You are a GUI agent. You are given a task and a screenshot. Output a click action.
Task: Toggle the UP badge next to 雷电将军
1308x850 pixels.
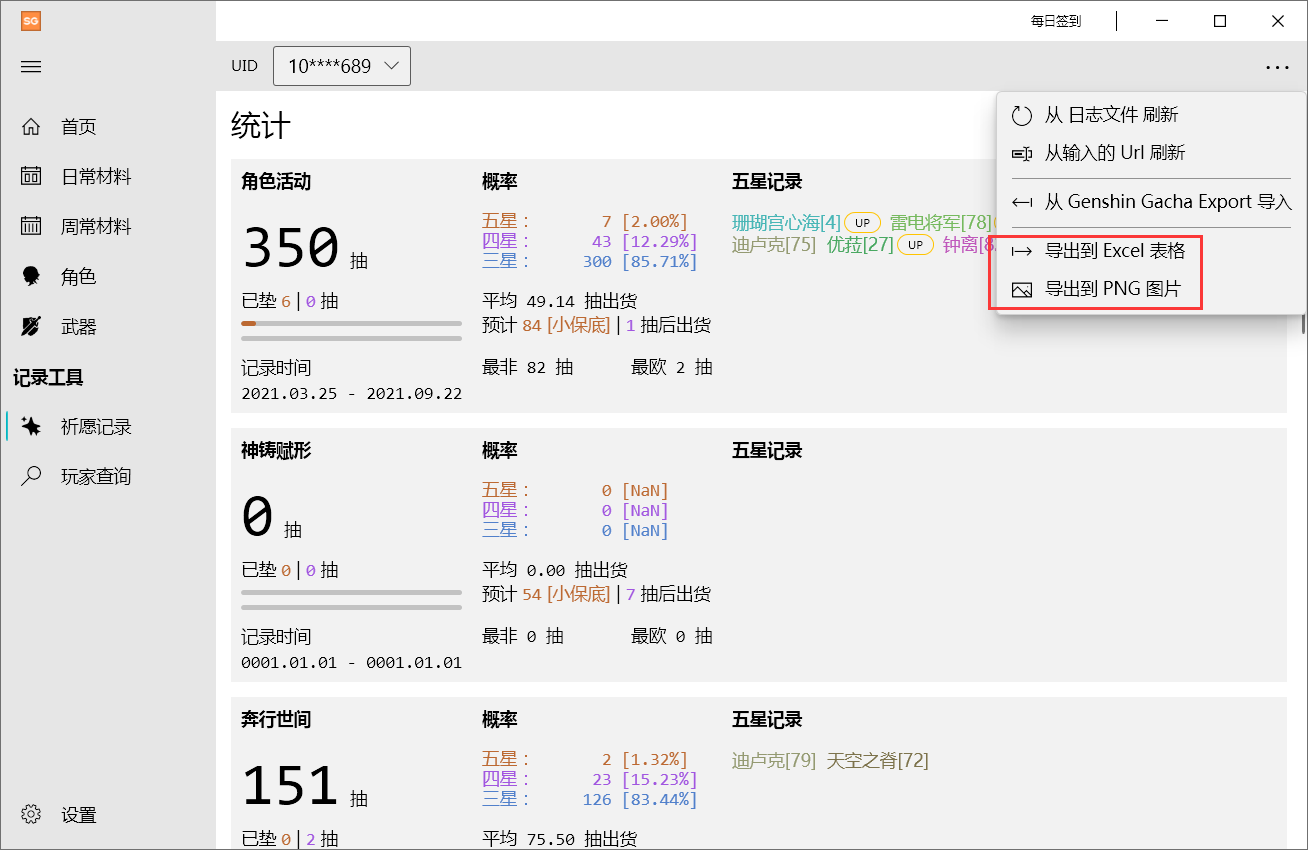(862, 222)
